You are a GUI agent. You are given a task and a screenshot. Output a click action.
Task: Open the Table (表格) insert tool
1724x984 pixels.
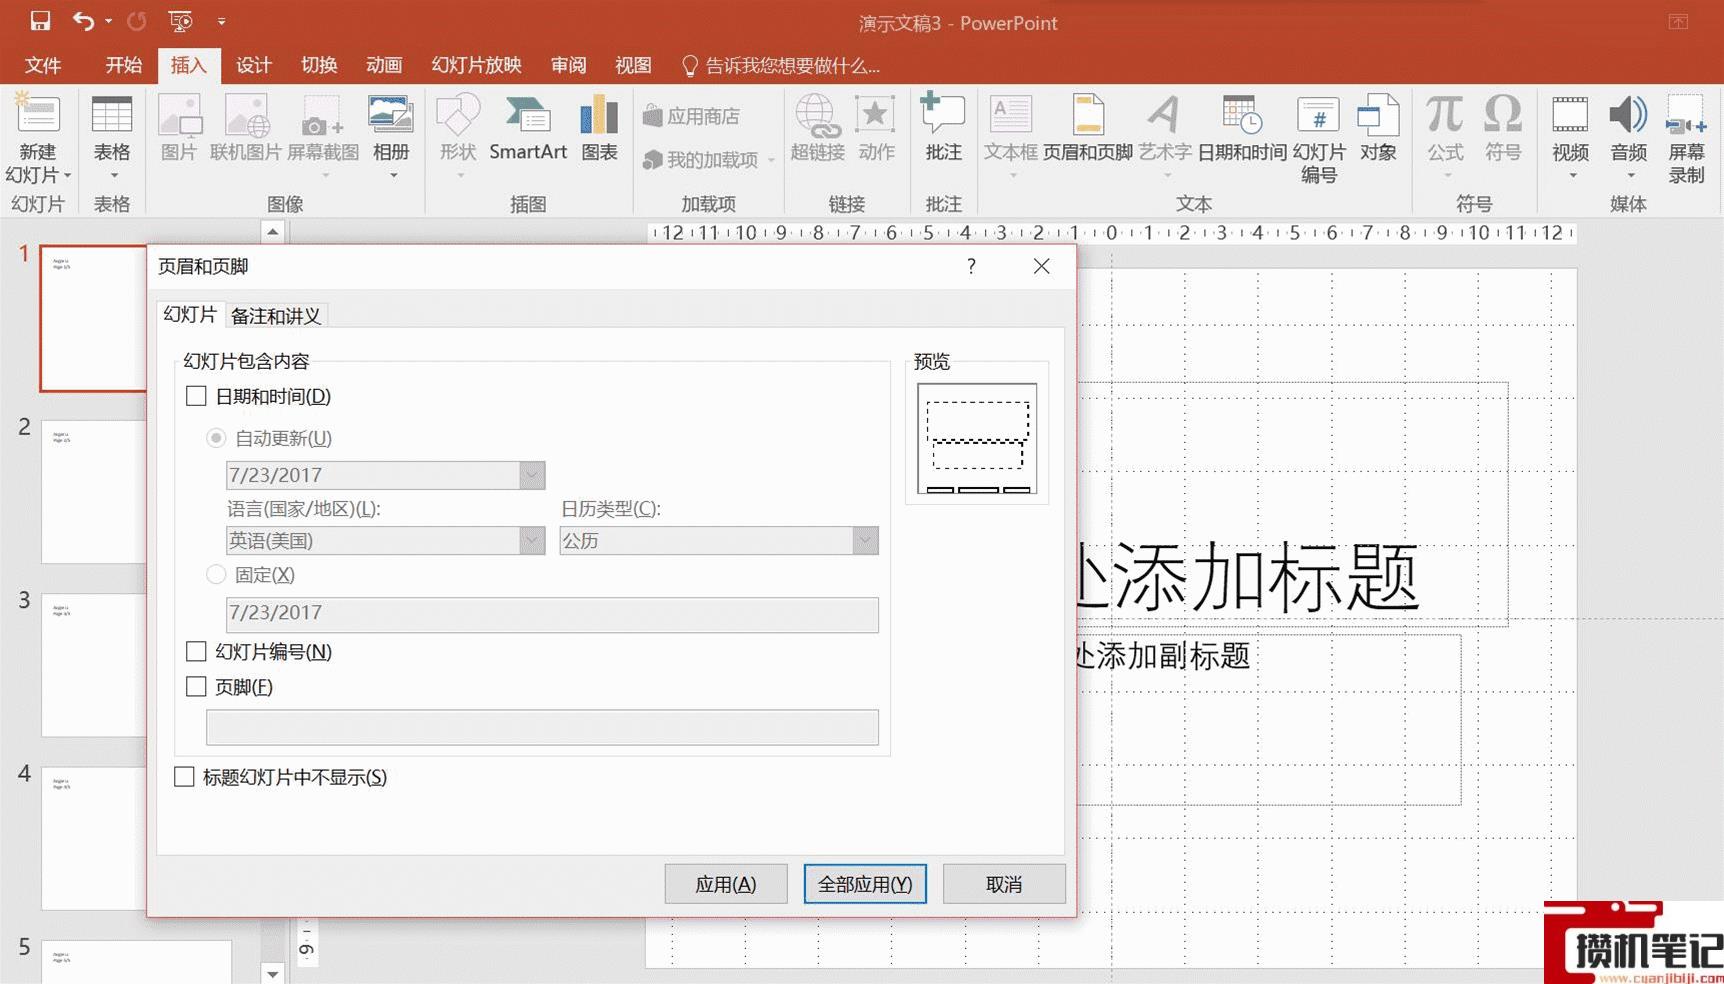(x=112, y=138)
